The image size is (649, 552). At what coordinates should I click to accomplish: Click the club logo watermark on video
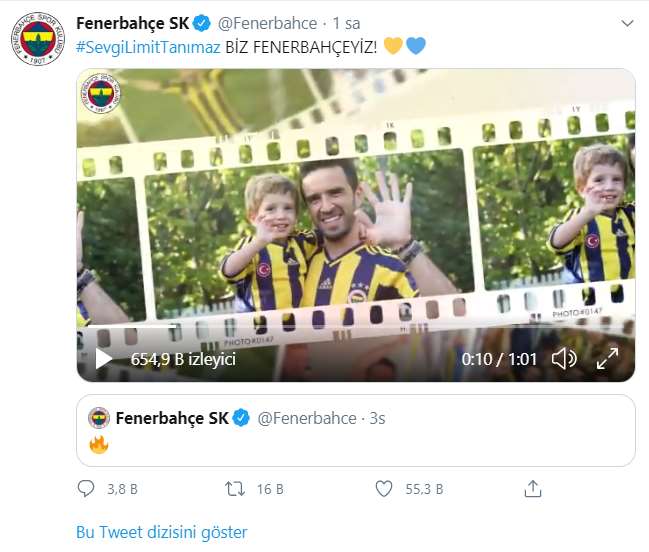(102, 95)
